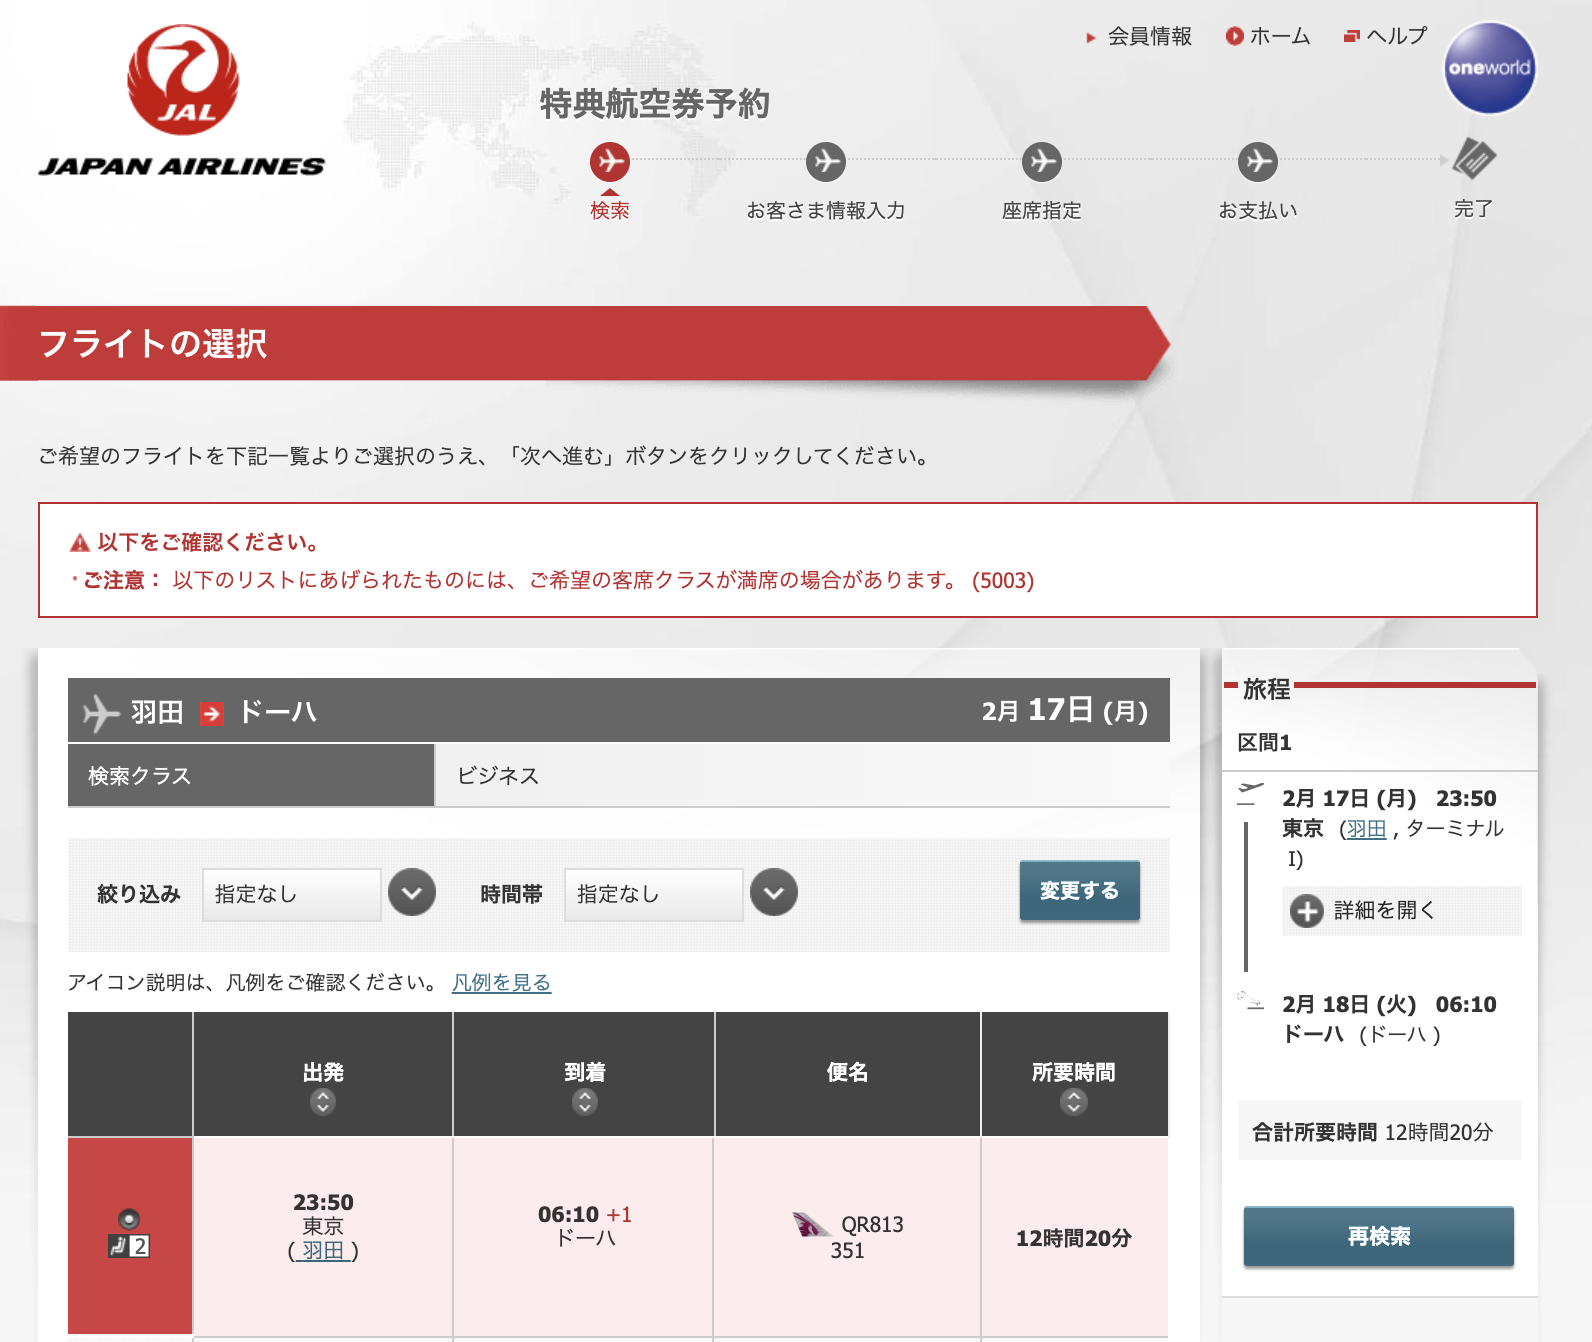Click the Qatar Airways tail logo
1592x1342 pixels.
[811, 1225]
